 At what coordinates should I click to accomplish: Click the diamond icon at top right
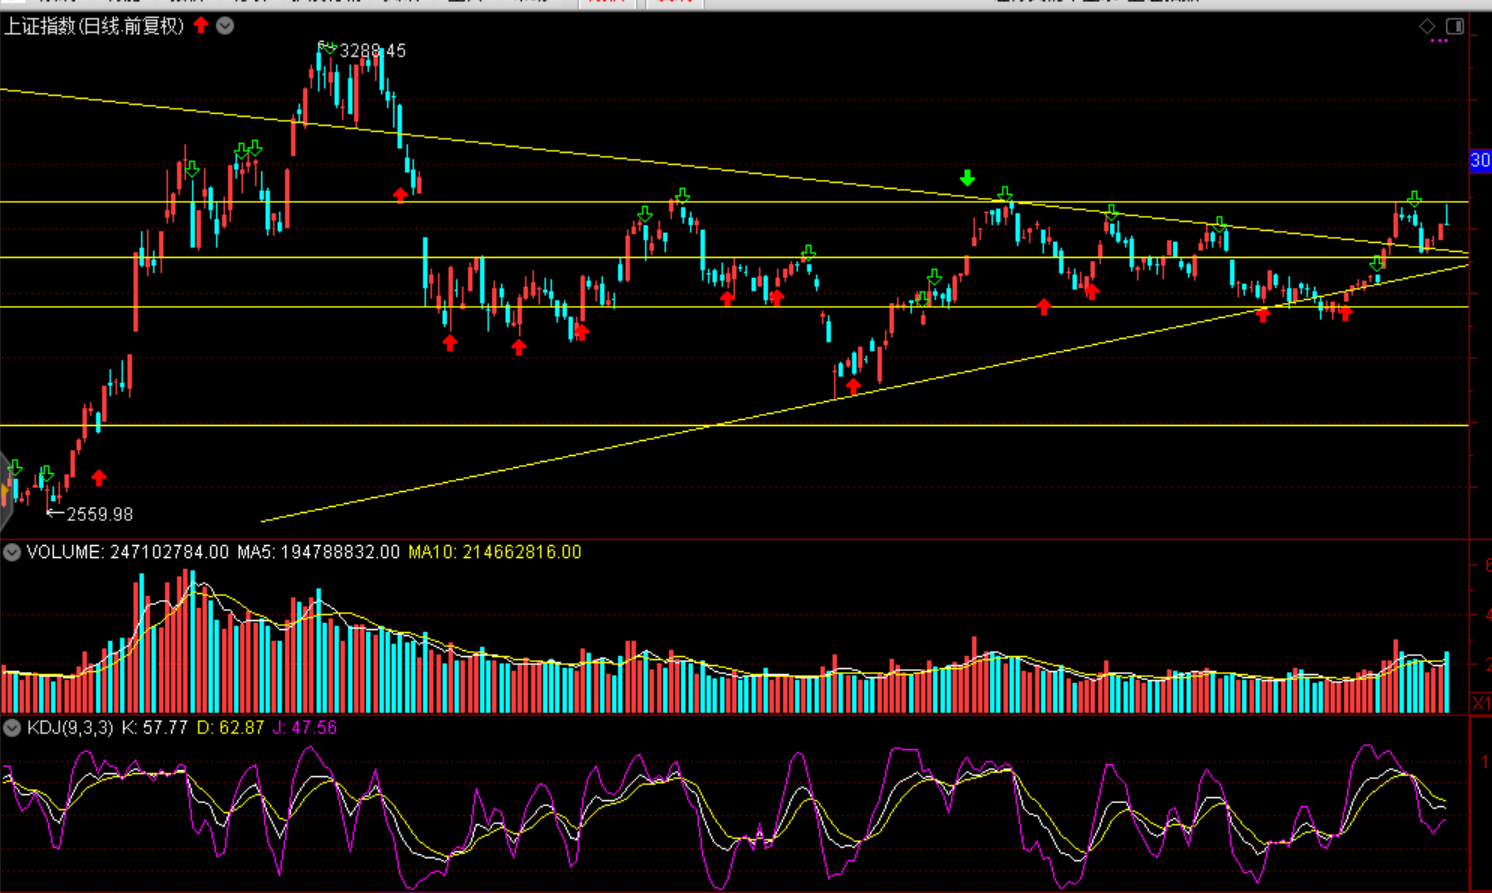pos(1427,26)
